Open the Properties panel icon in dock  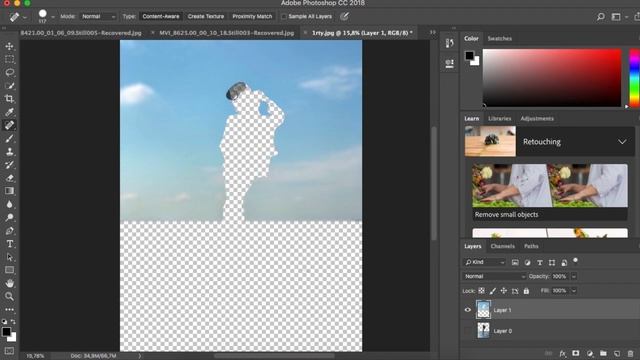click(x=449, y=63)
